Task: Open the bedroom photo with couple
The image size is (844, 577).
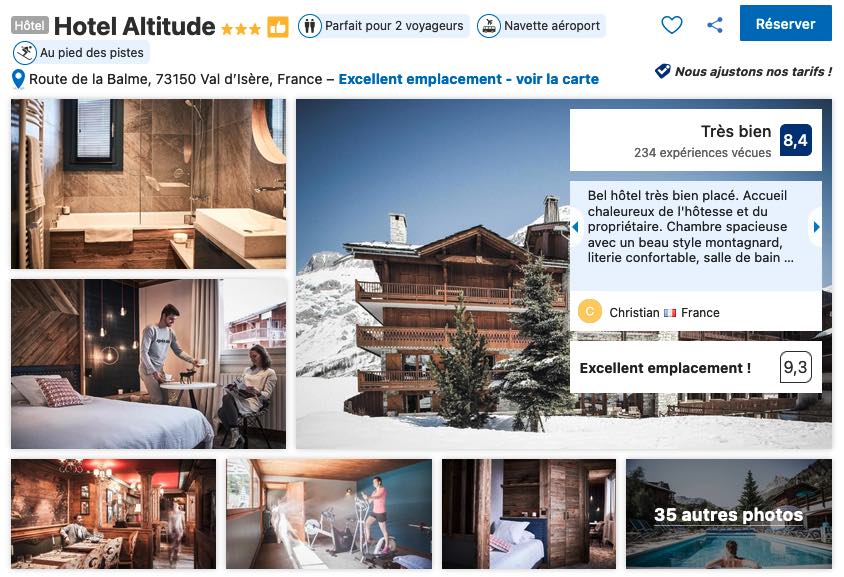Action: click(x=149, y=364)
